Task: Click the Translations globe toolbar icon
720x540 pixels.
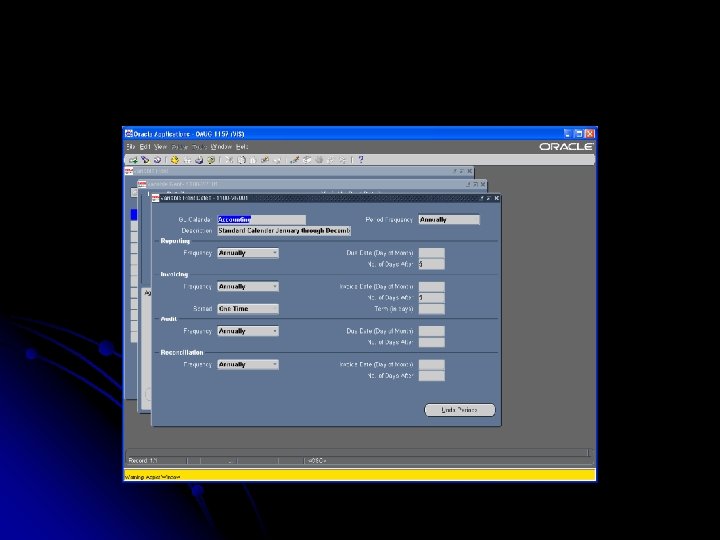Action: coord(319,160)
